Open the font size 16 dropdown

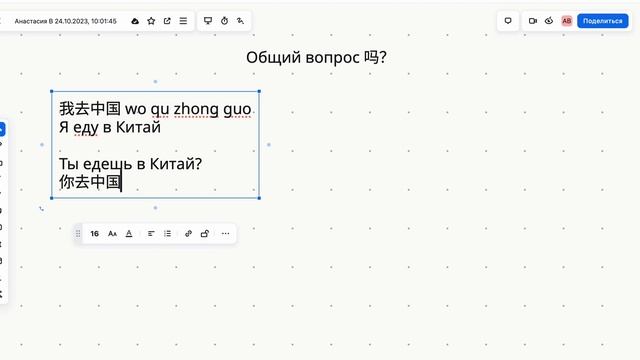tap(95, 233)
